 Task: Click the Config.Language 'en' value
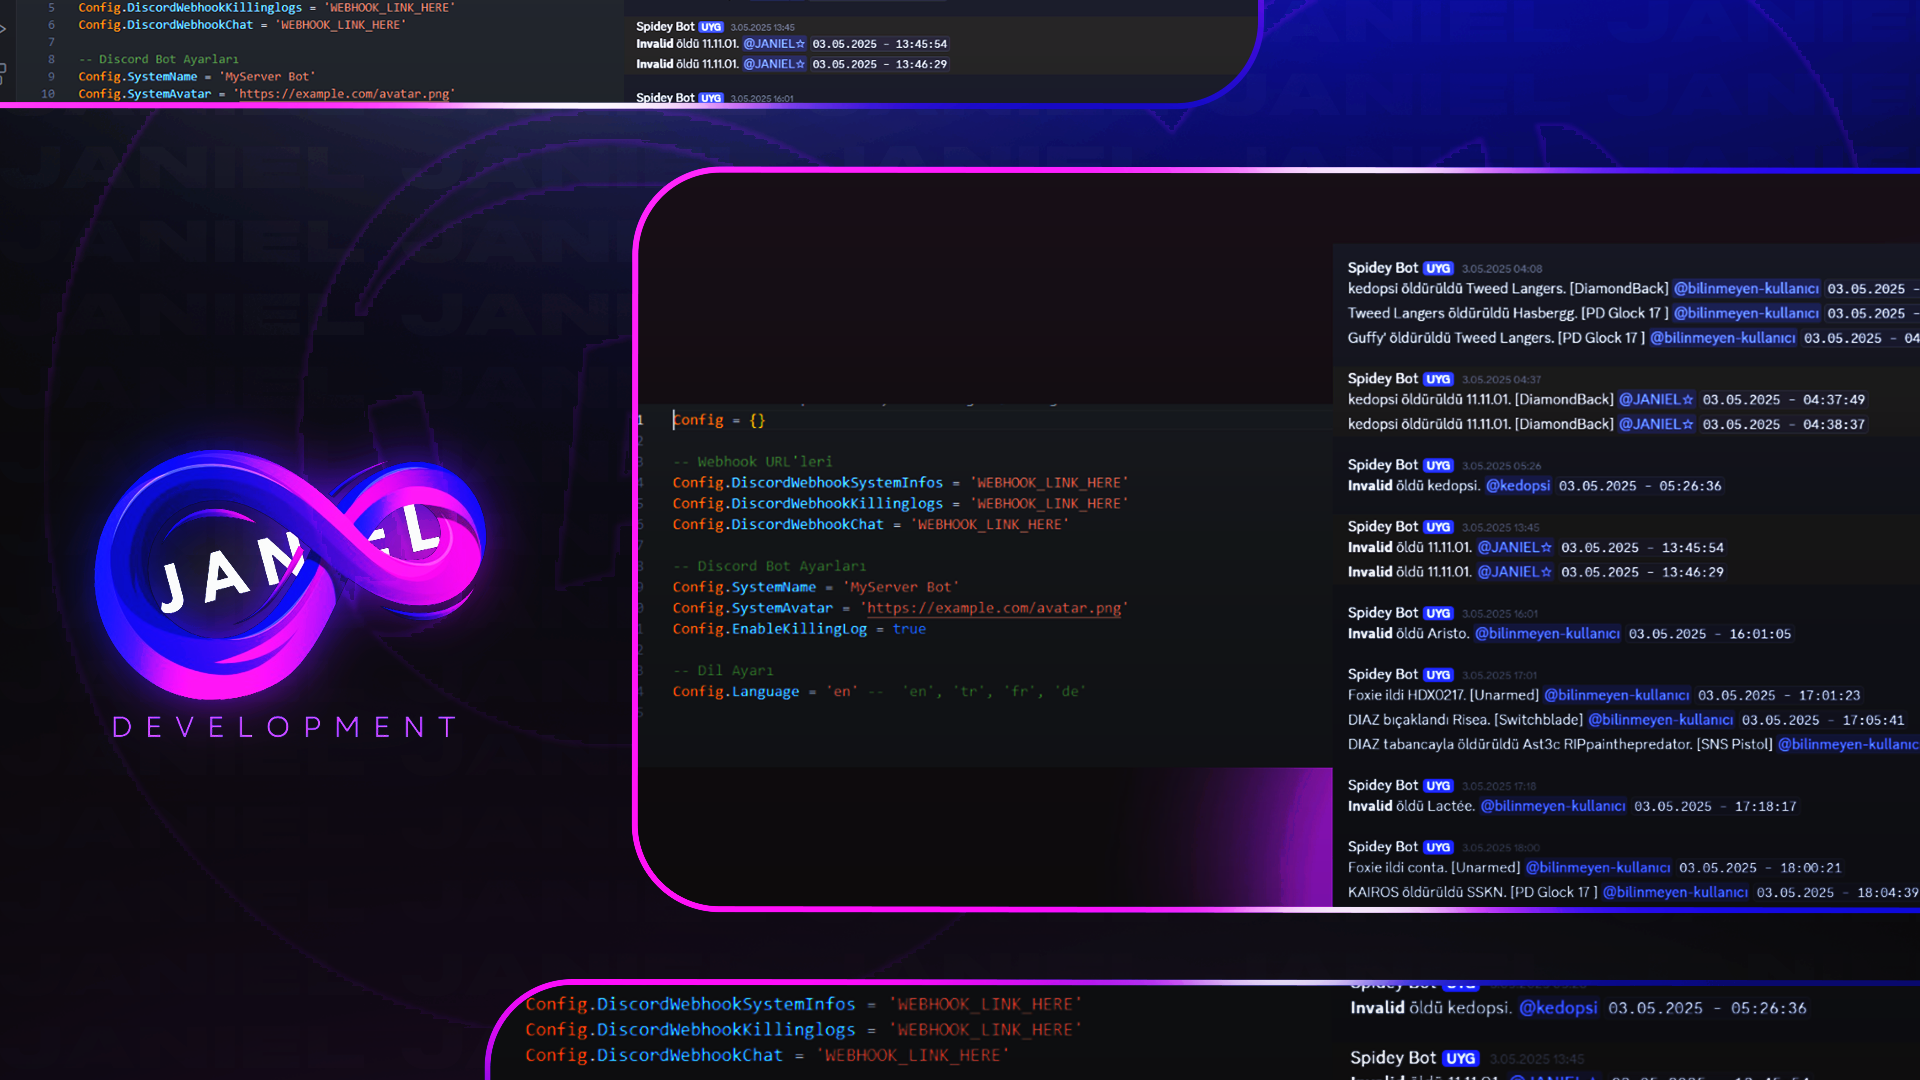841,692
